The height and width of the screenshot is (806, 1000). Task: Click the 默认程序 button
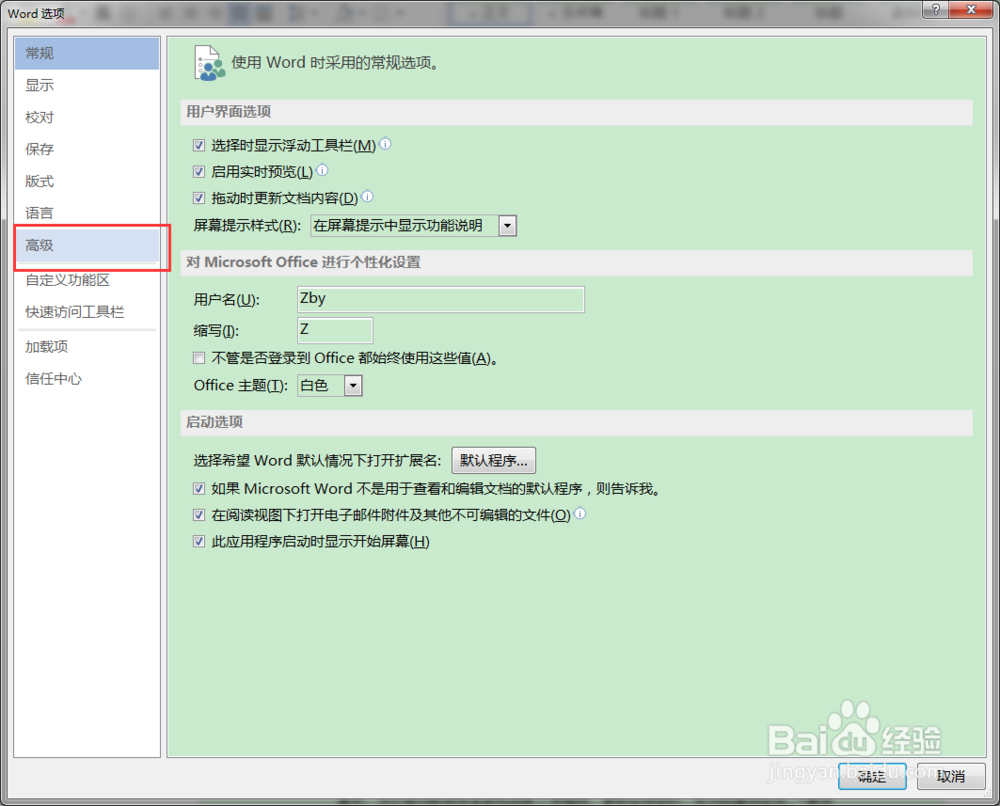coord(494,460)
